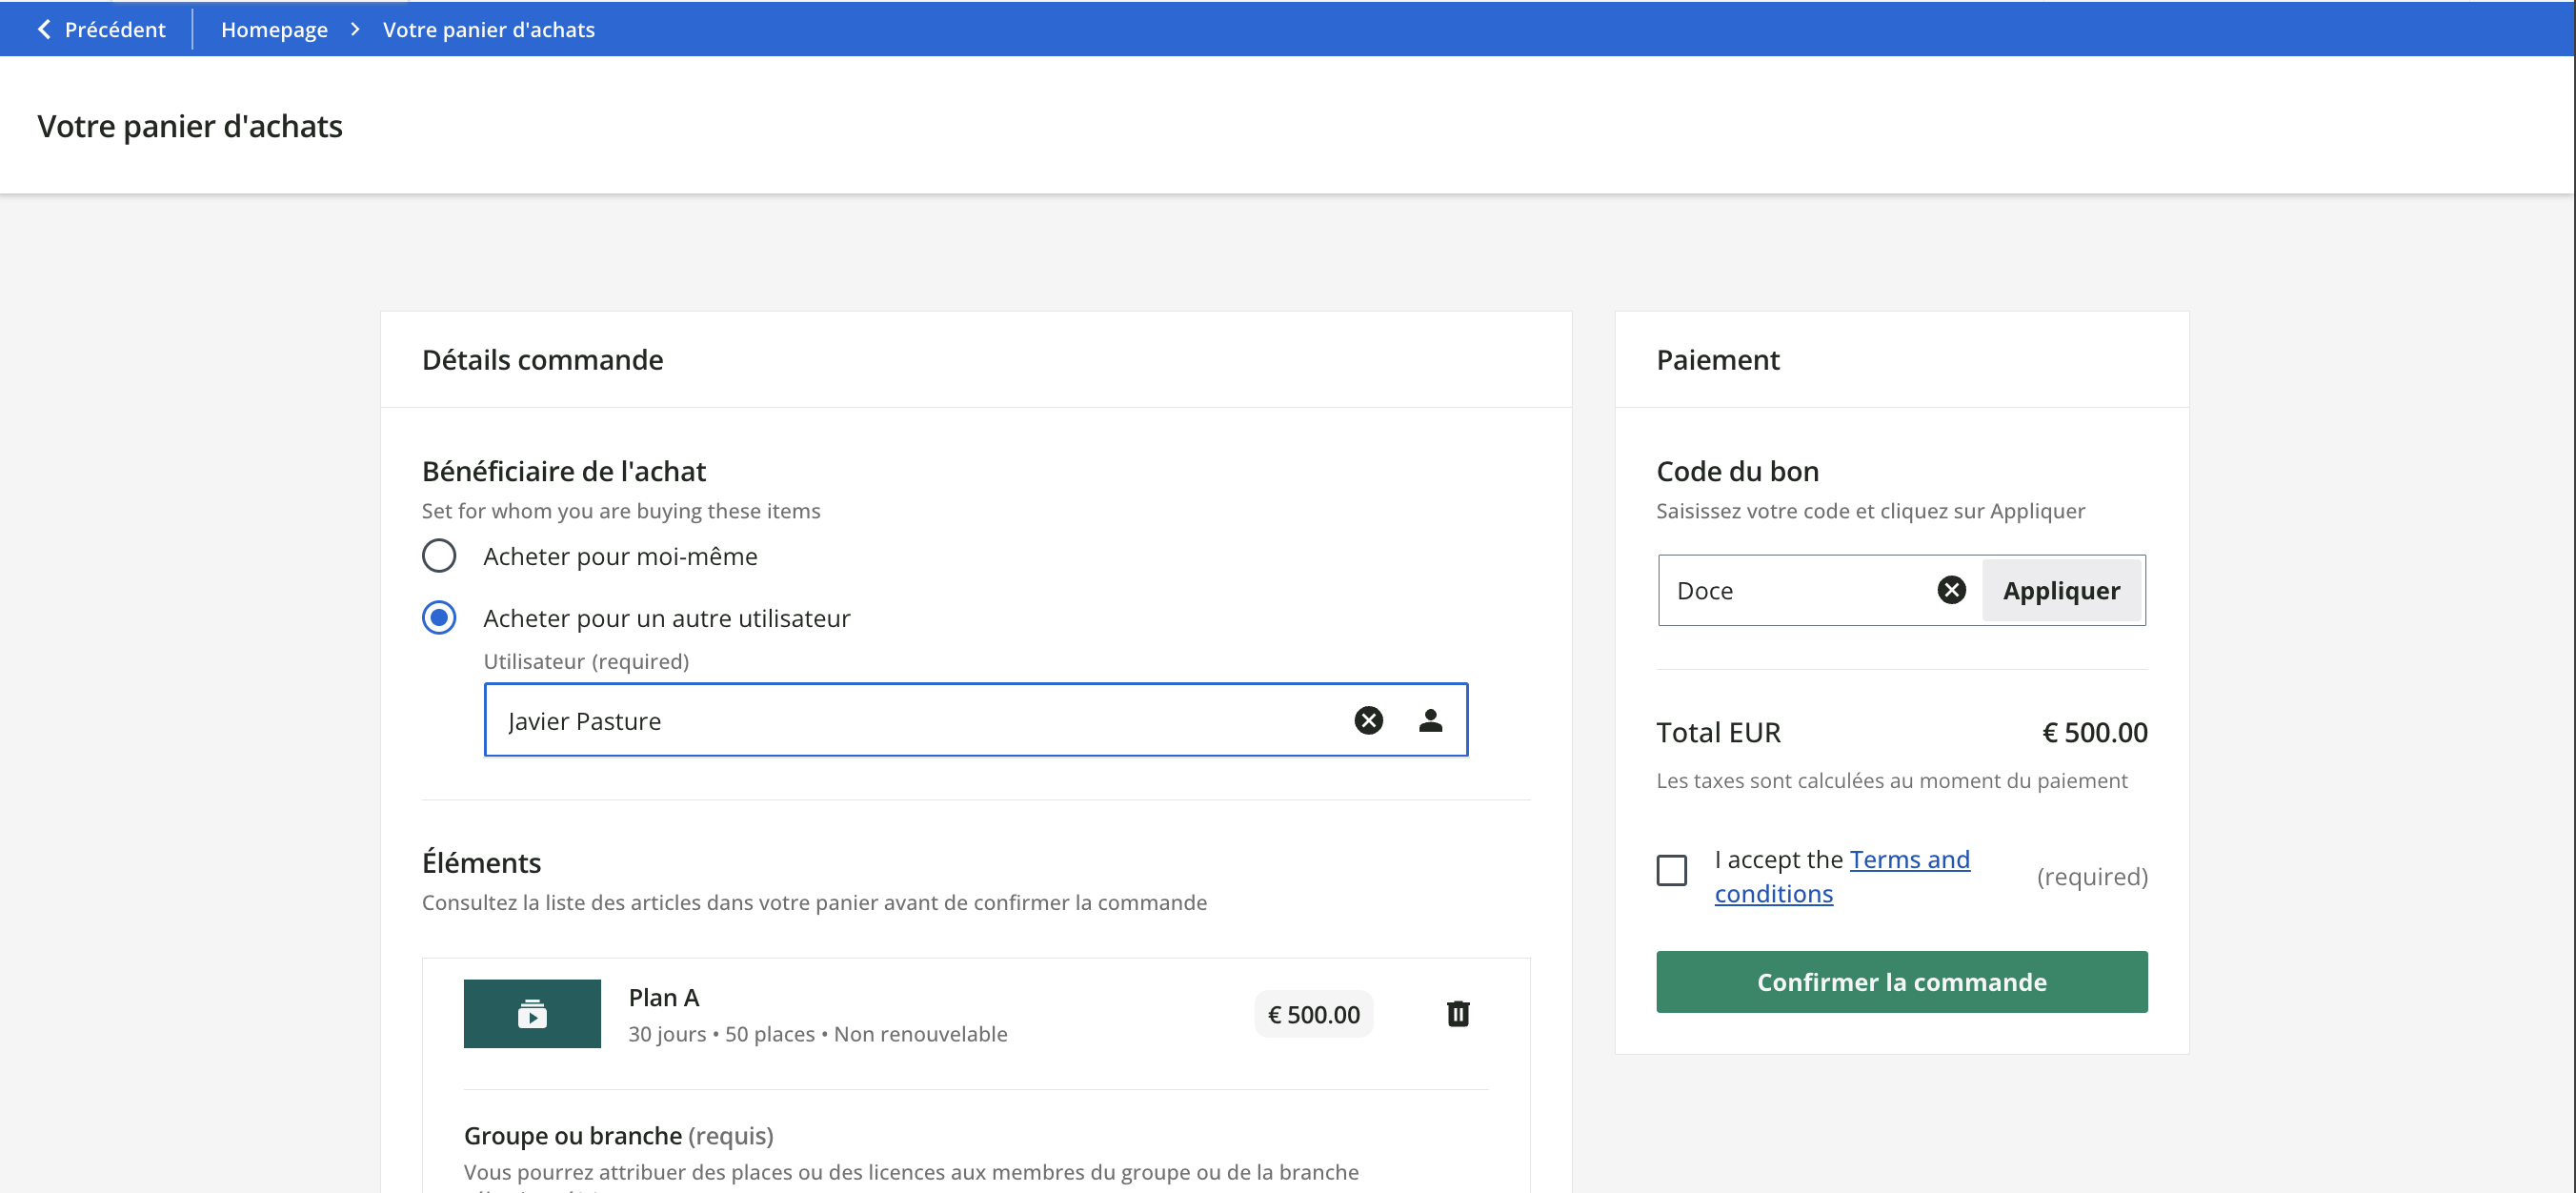The width and height of the screenshot is (2576, 1193).
Task: Open the user picker person icon
Action: tap(1430, 720)
